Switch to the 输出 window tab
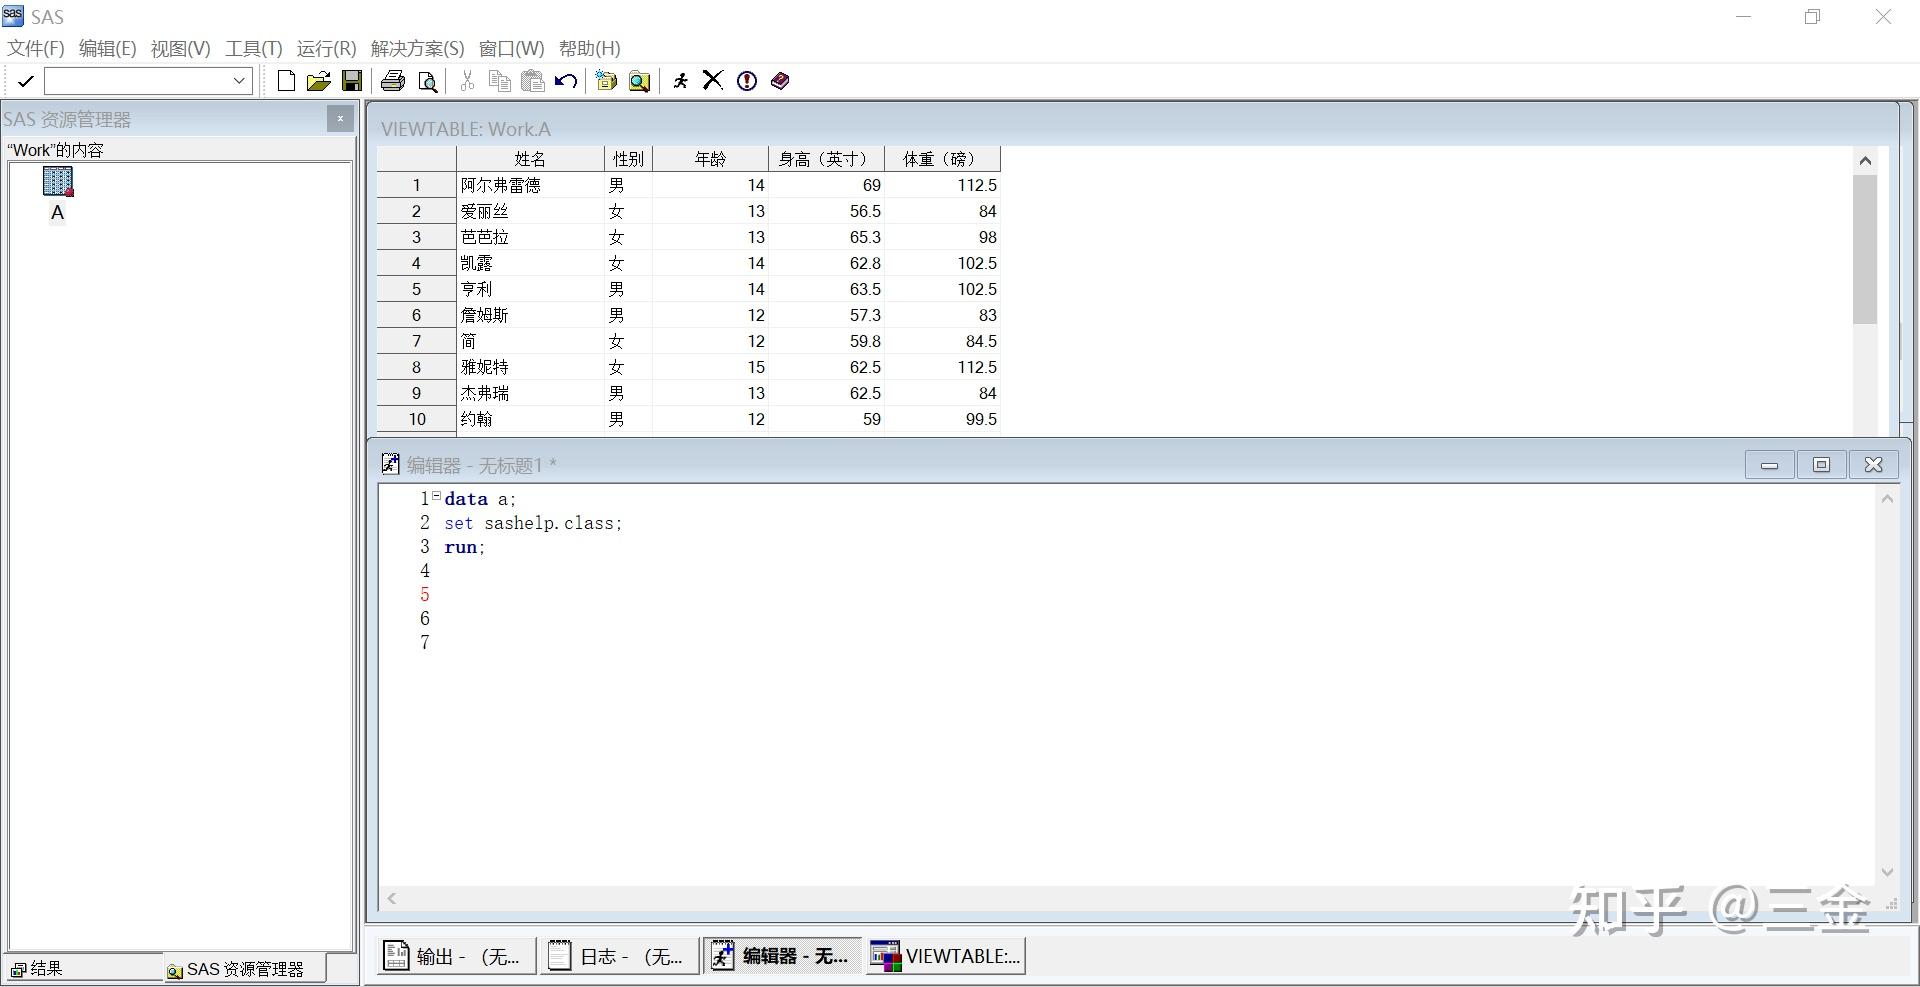The height and width of the screenshot is (987, 1920). (x=456, y=956)
